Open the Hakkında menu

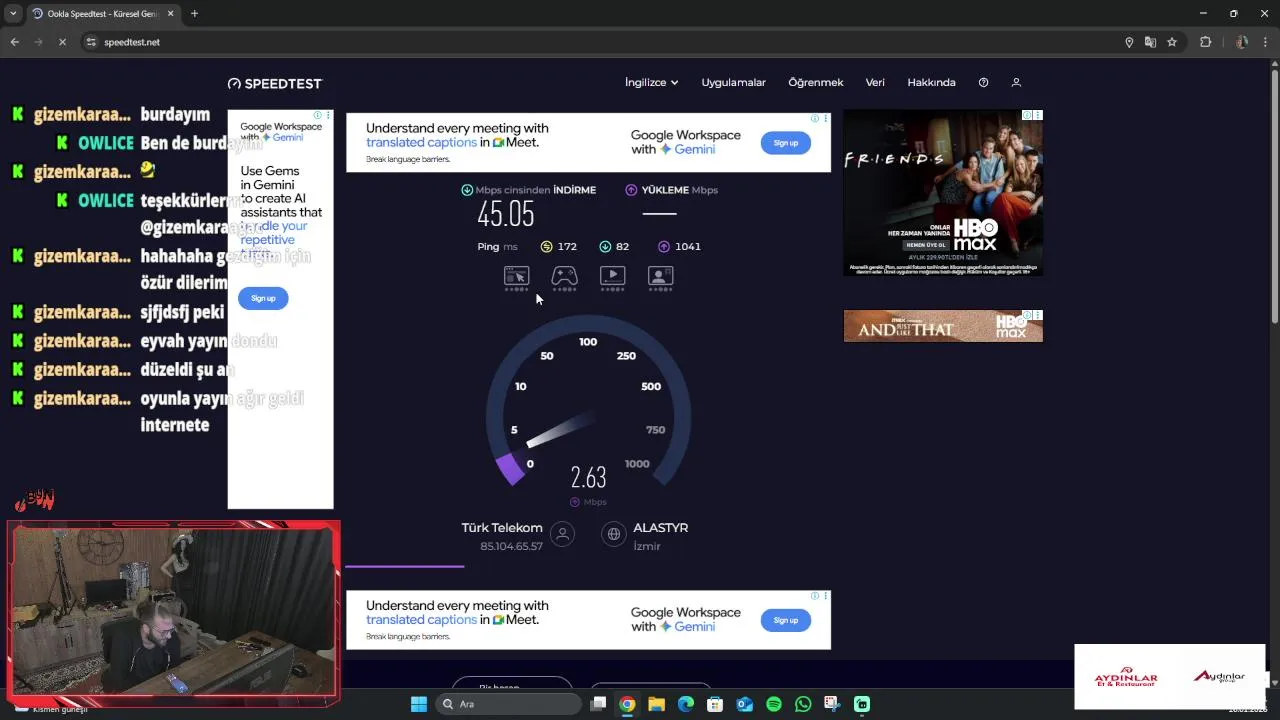pos(931,83)
